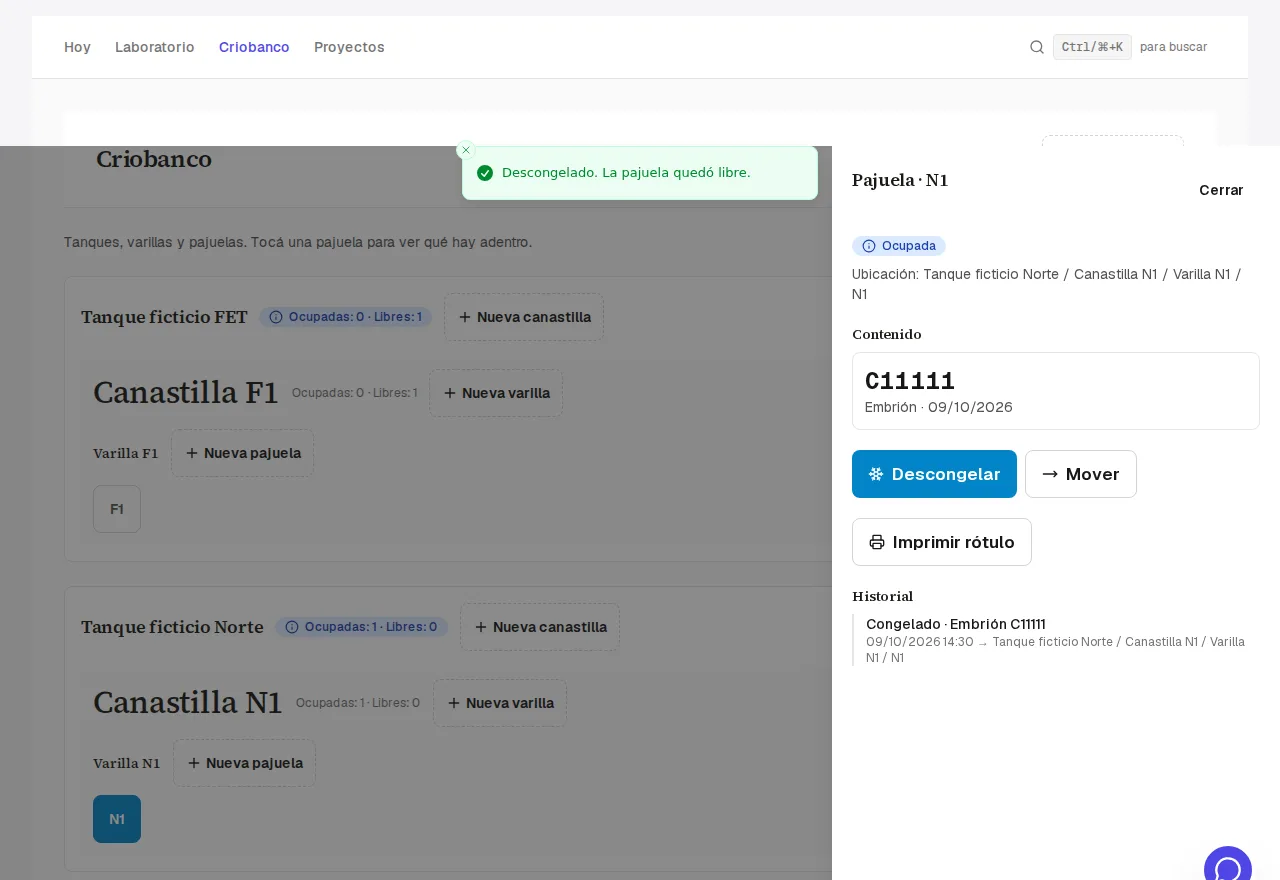Switch to the Laboratorio tab
Image resolution: width=1280 pixels, height=880 pixels.
click(155, 47)
